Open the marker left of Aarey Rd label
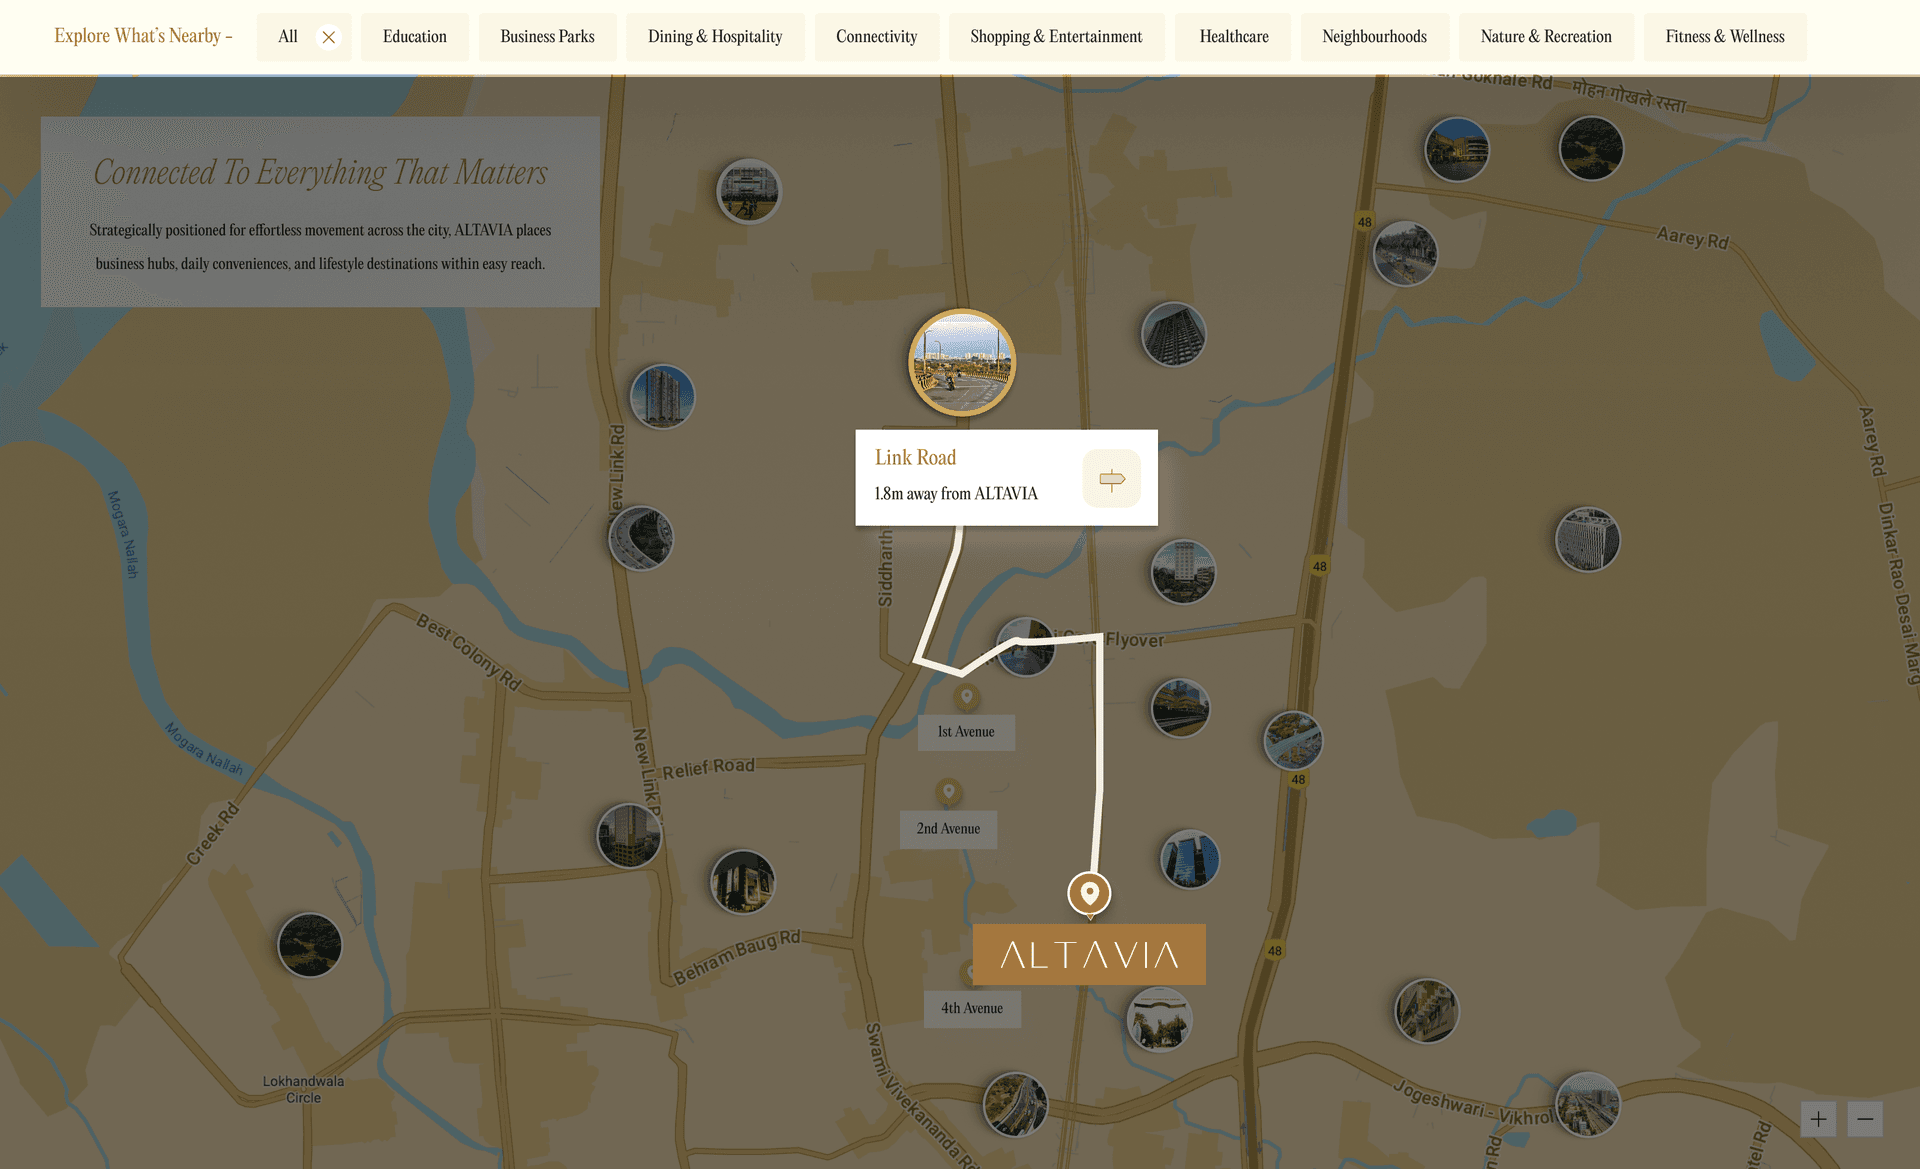This screenshot has height=1169, width=1920. tap(1405, 253)
